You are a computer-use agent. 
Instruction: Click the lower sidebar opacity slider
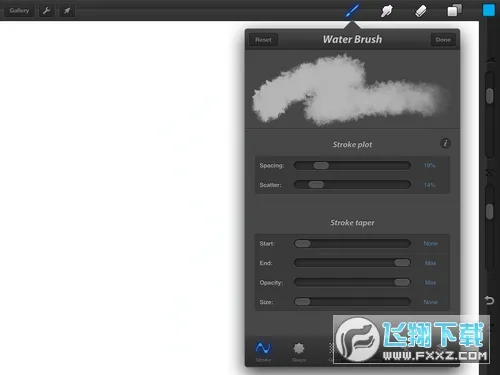click(x=489, y=227)
